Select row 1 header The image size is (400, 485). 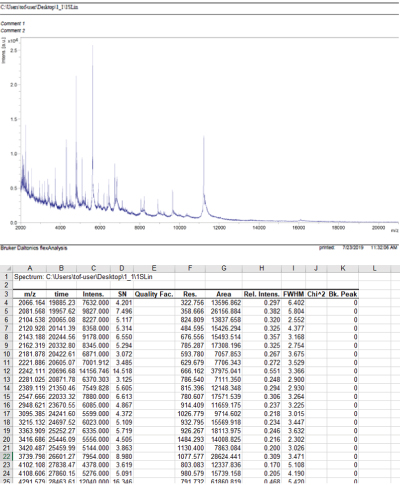point(6,277)
